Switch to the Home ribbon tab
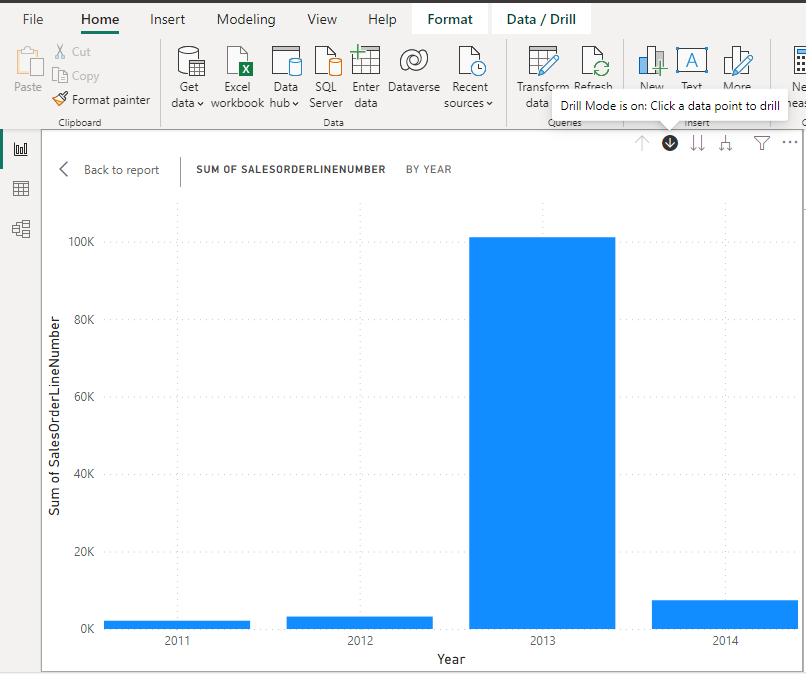 [x=100, y=20]
